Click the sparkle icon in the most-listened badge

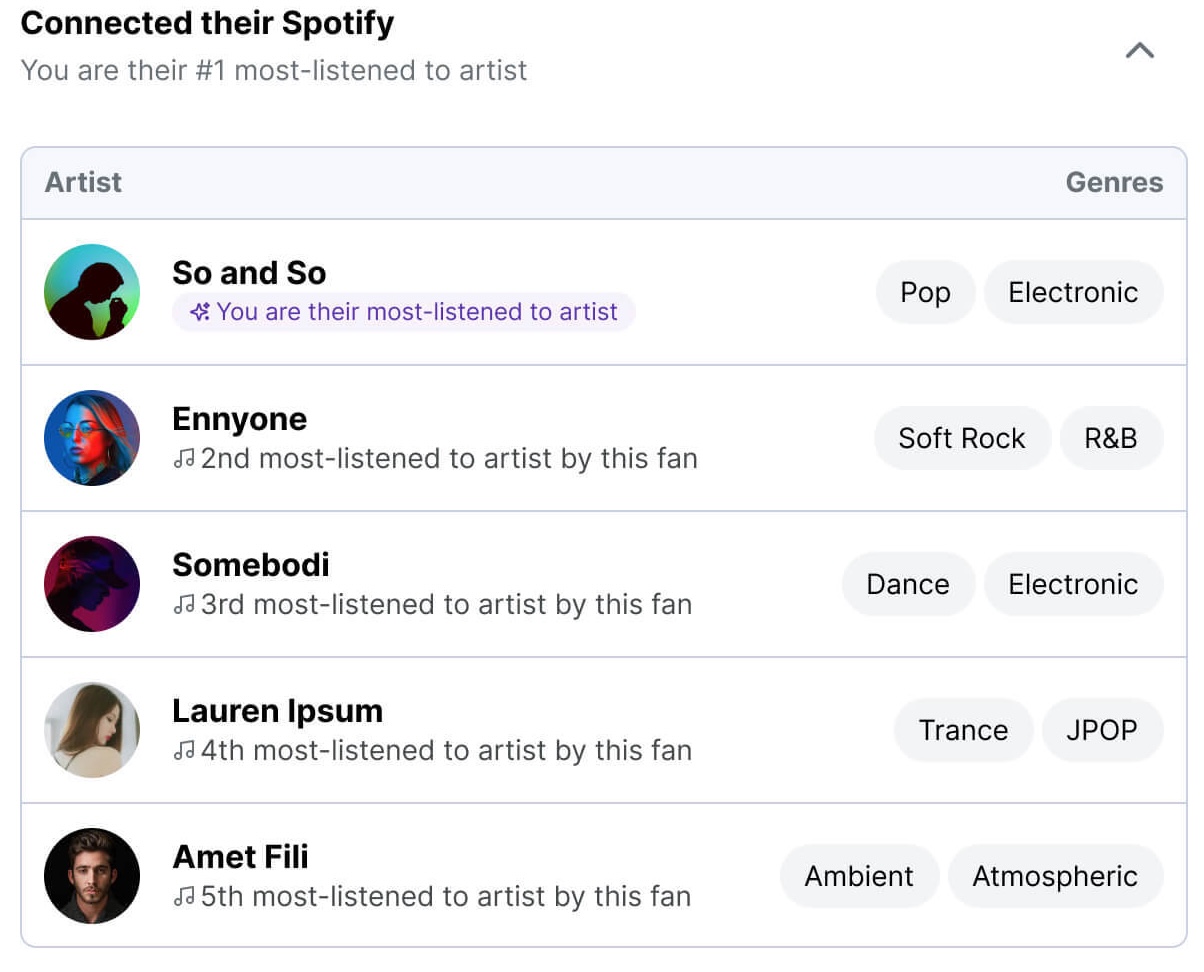[x=200, y=312]
